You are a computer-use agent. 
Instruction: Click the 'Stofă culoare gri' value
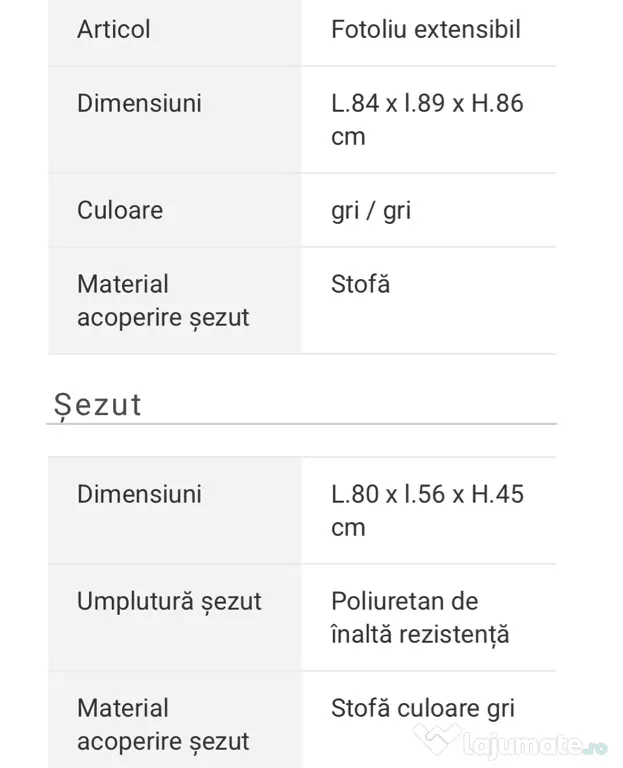[423, 709]
